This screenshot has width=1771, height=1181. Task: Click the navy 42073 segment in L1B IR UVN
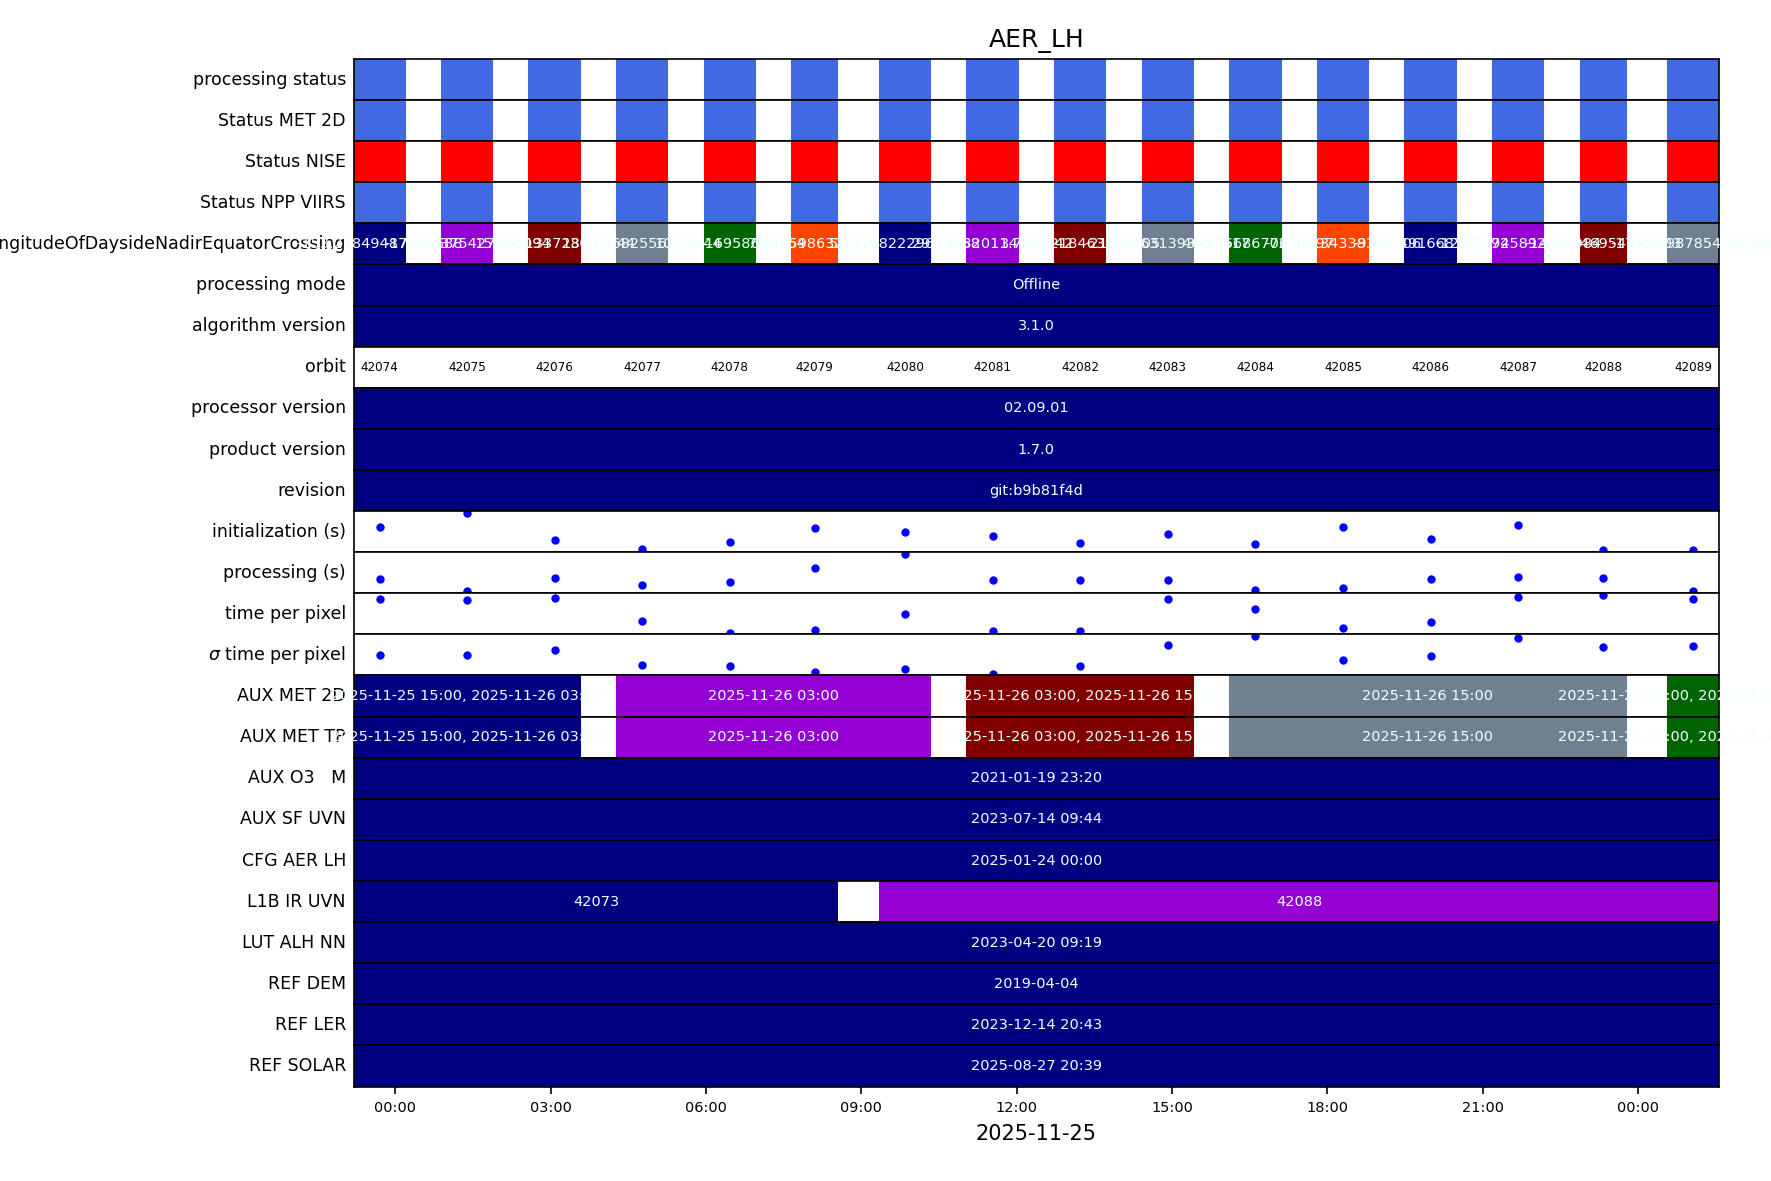[x=596, y=901]
